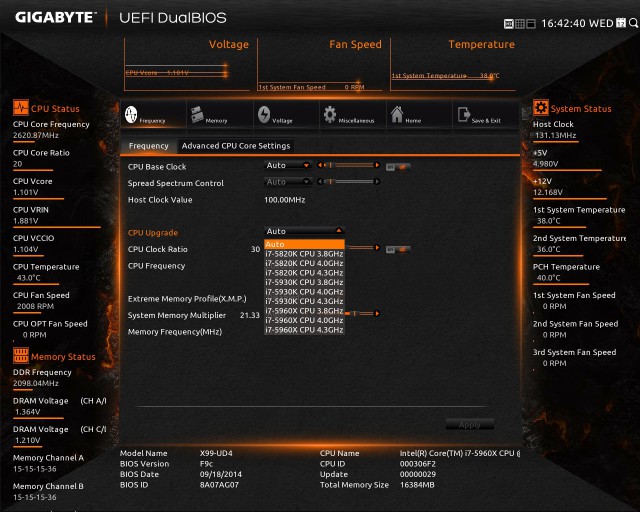The image size is (640, 512).
Task: Choose i7-5820K CPU 4.3GHz option
Action: (x=304, y=273)
